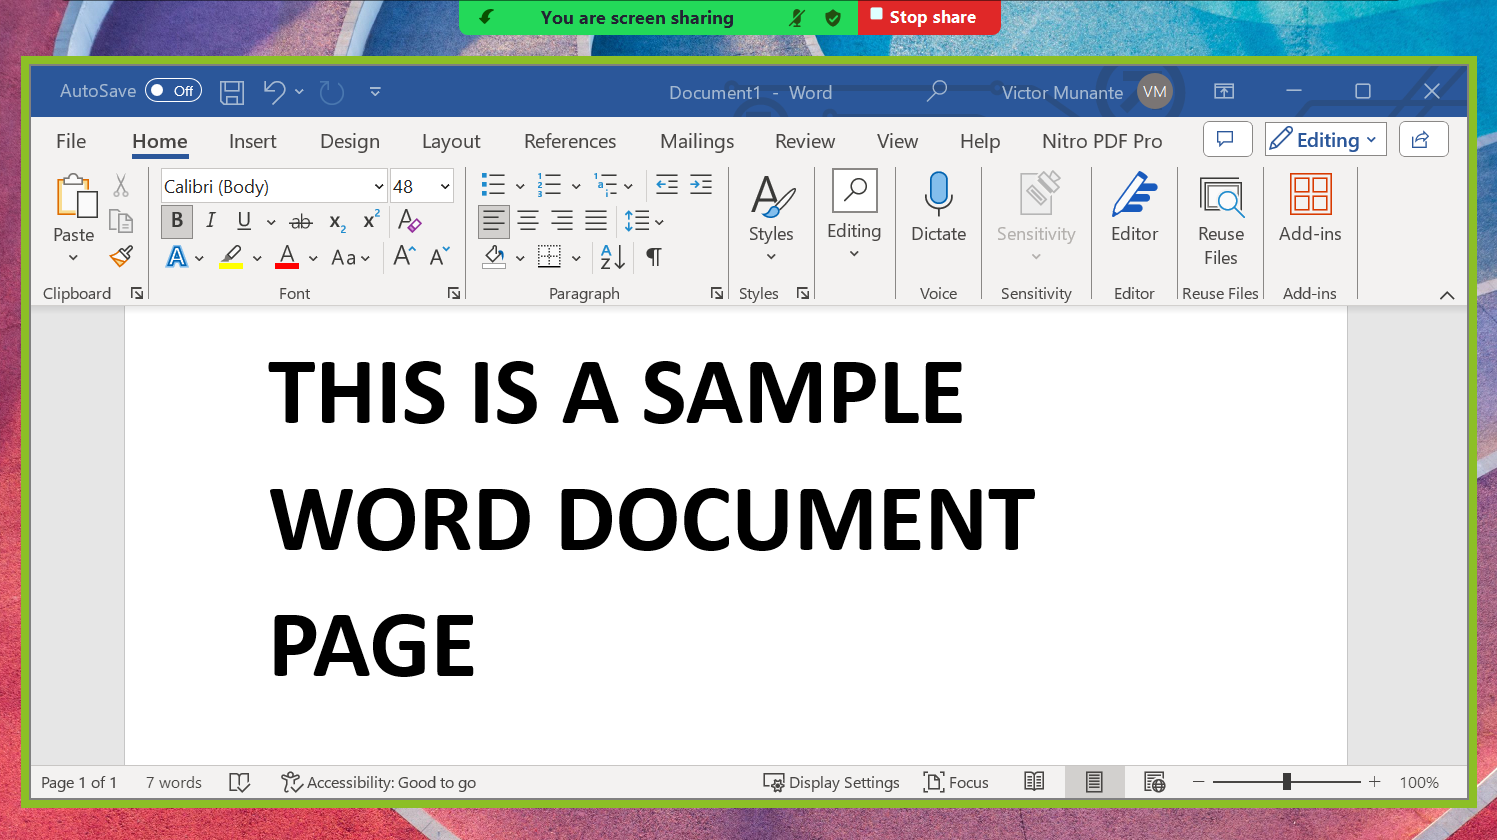Click the Redo arrow icon
The height and width of the screenshot is (840, 1497).
coord(332,92)
